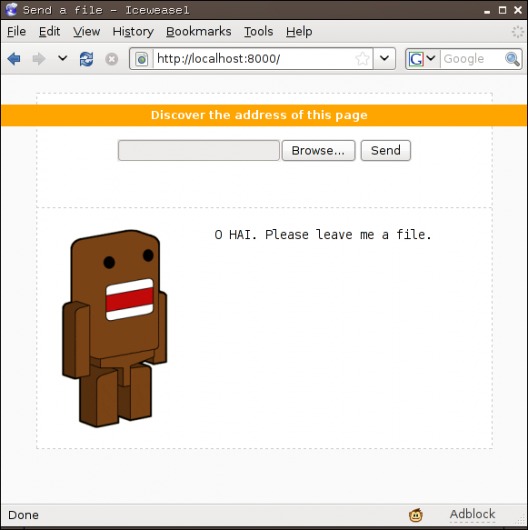Open the back/forward history dropdown arrow
Image resolution: width=528 pixels, height=530 pixels.
(x=63, y=58)
